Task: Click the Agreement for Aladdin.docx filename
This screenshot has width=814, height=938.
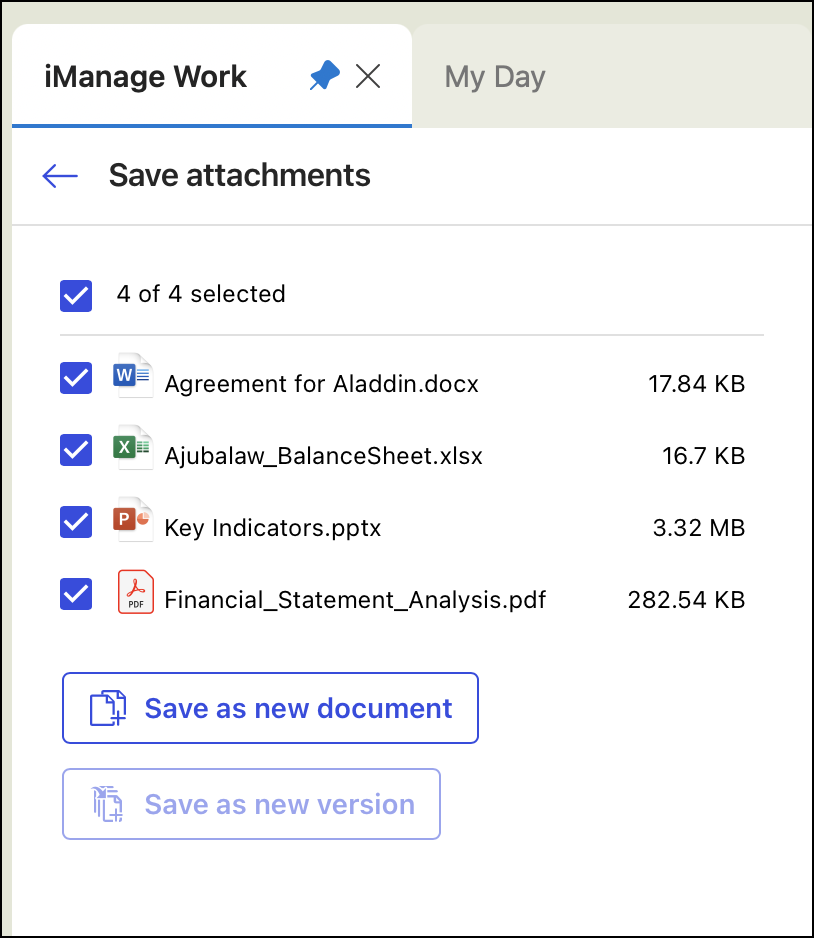Action: [321, 384]
